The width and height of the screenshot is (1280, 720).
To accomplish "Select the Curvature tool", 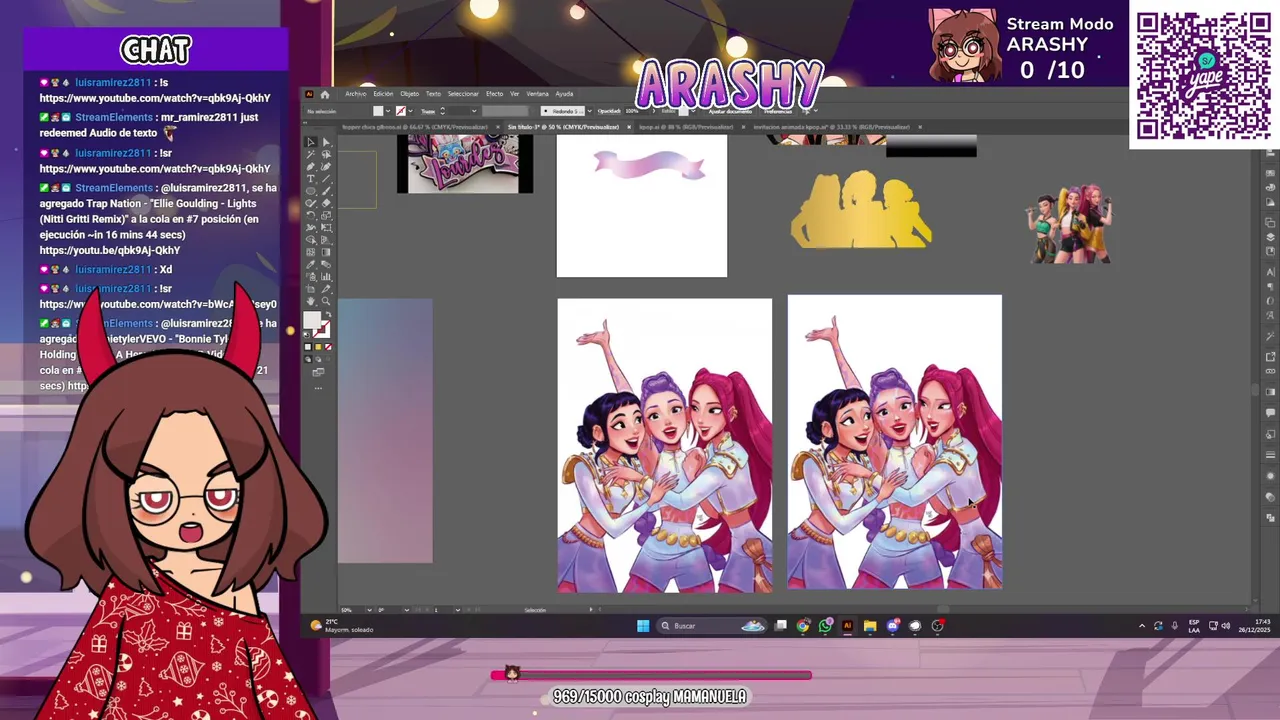I will pyautogui.click(x=326, y=167).
